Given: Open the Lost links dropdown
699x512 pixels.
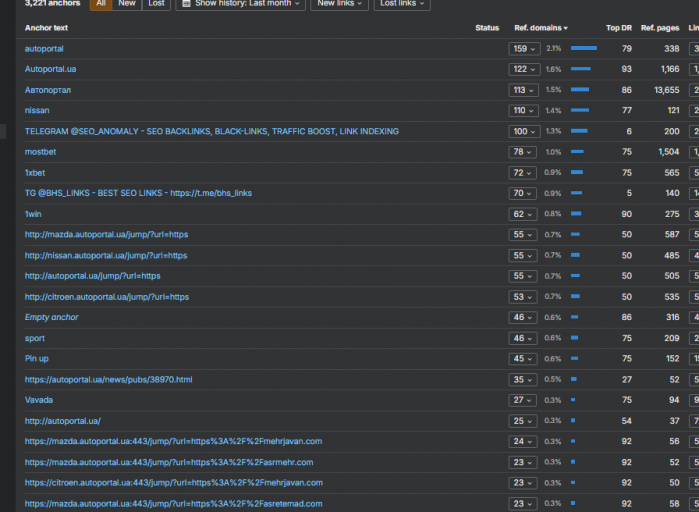Looking at the screenshot, I should [x=402, y=4].
